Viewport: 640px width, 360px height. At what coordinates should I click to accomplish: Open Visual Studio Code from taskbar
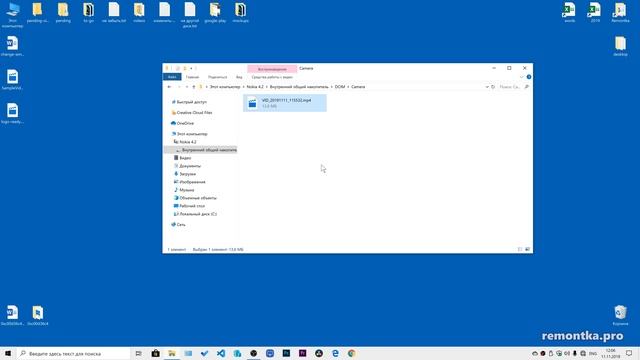(221, 353)
